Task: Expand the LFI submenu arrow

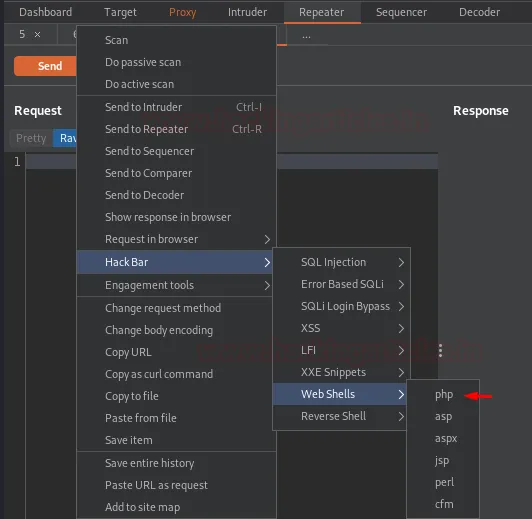Action: click(401, 350)
